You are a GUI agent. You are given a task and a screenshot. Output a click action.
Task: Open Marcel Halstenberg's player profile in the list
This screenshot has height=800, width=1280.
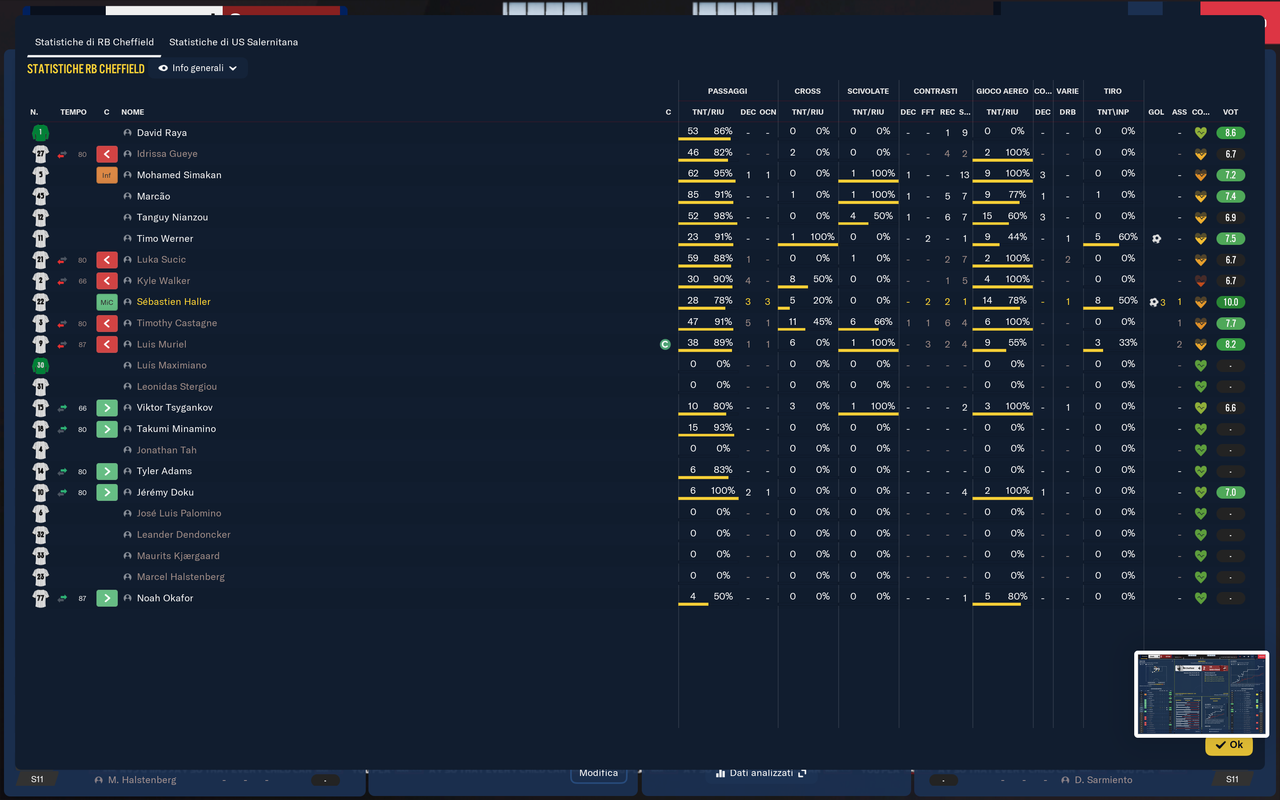(x=181, y=577)
